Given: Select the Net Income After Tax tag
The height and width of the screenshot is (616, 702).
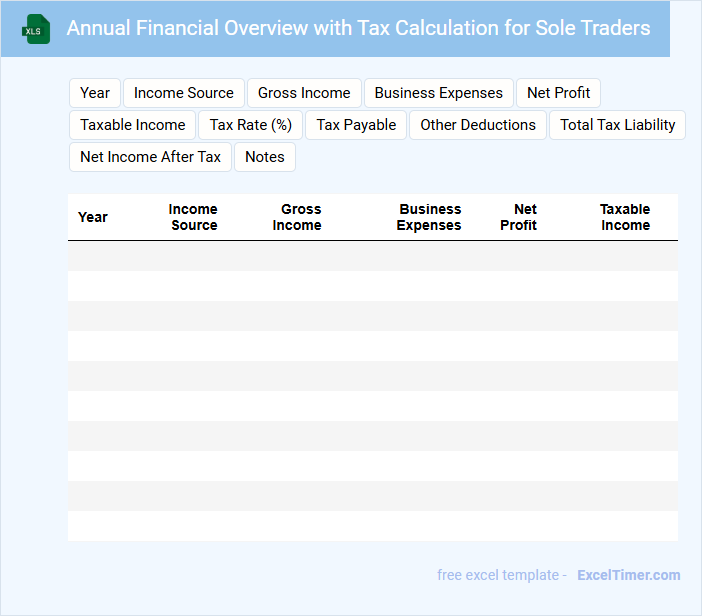Looking at the screenshot, I should (151, 157).
